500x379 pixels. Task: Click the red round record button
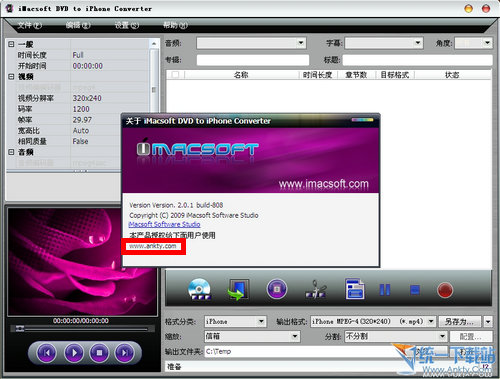(x=445, y=290)
